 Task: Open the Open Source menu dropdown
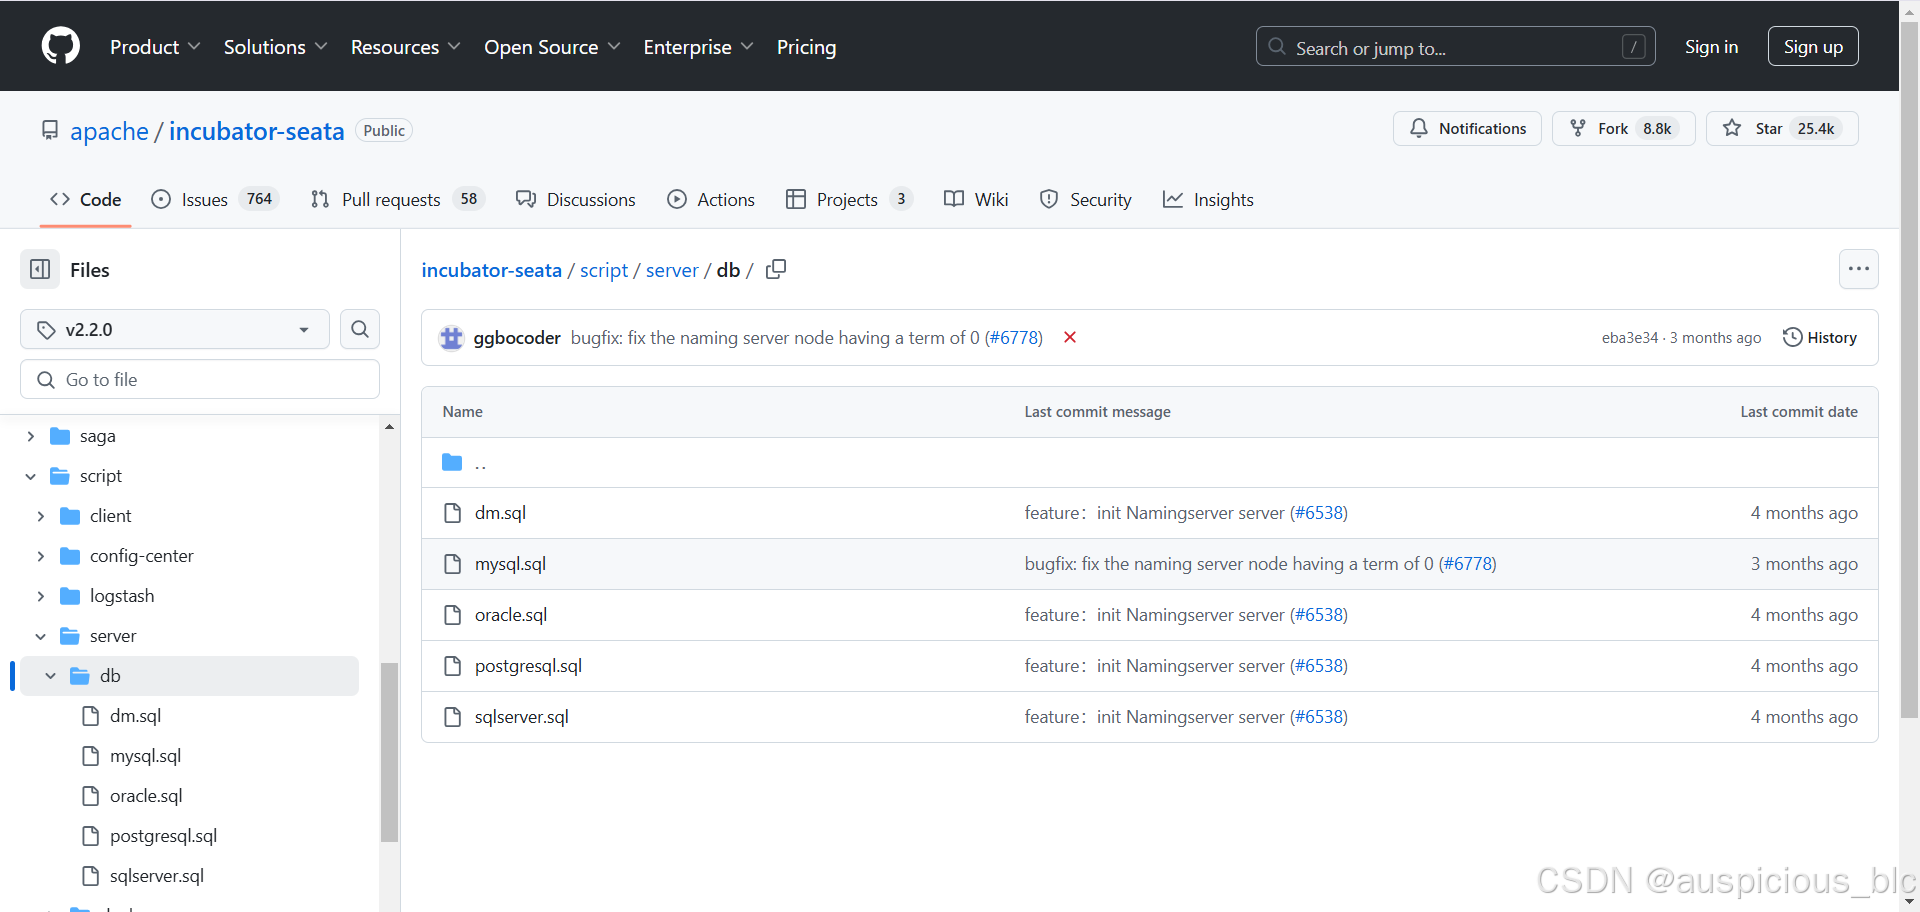(552, 47)
